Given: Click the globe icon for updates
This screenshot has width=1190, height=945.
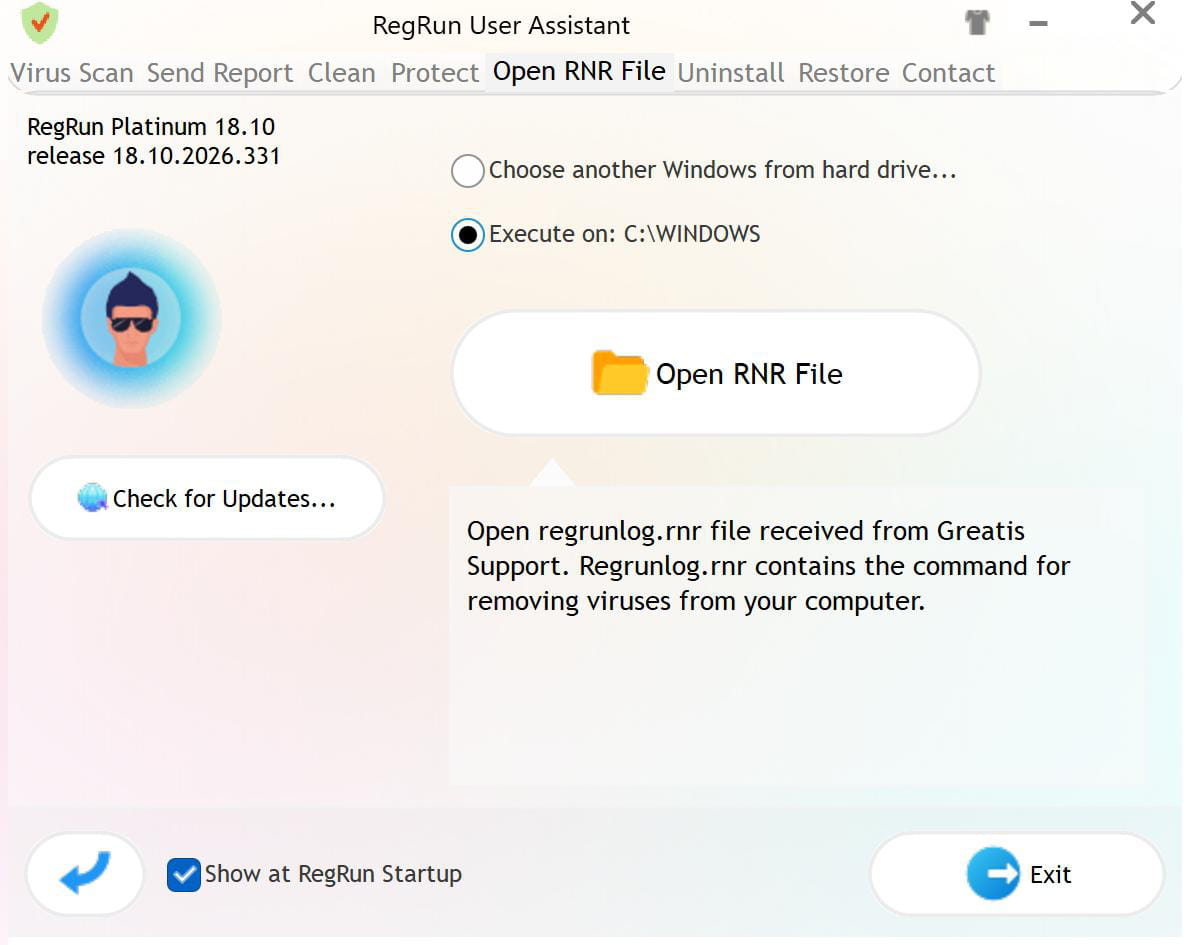Looking at the screenshot, I should tap(92, 498).
